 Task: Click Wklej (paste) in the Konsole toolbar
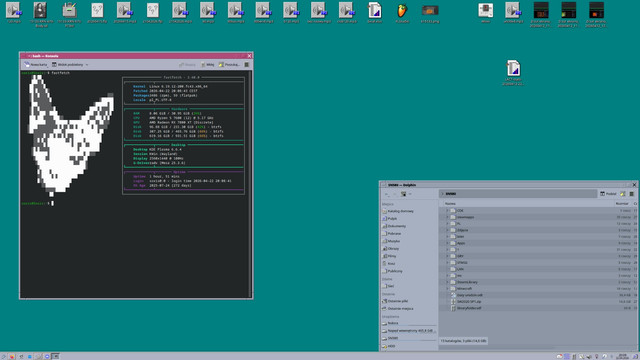point(208,64)
